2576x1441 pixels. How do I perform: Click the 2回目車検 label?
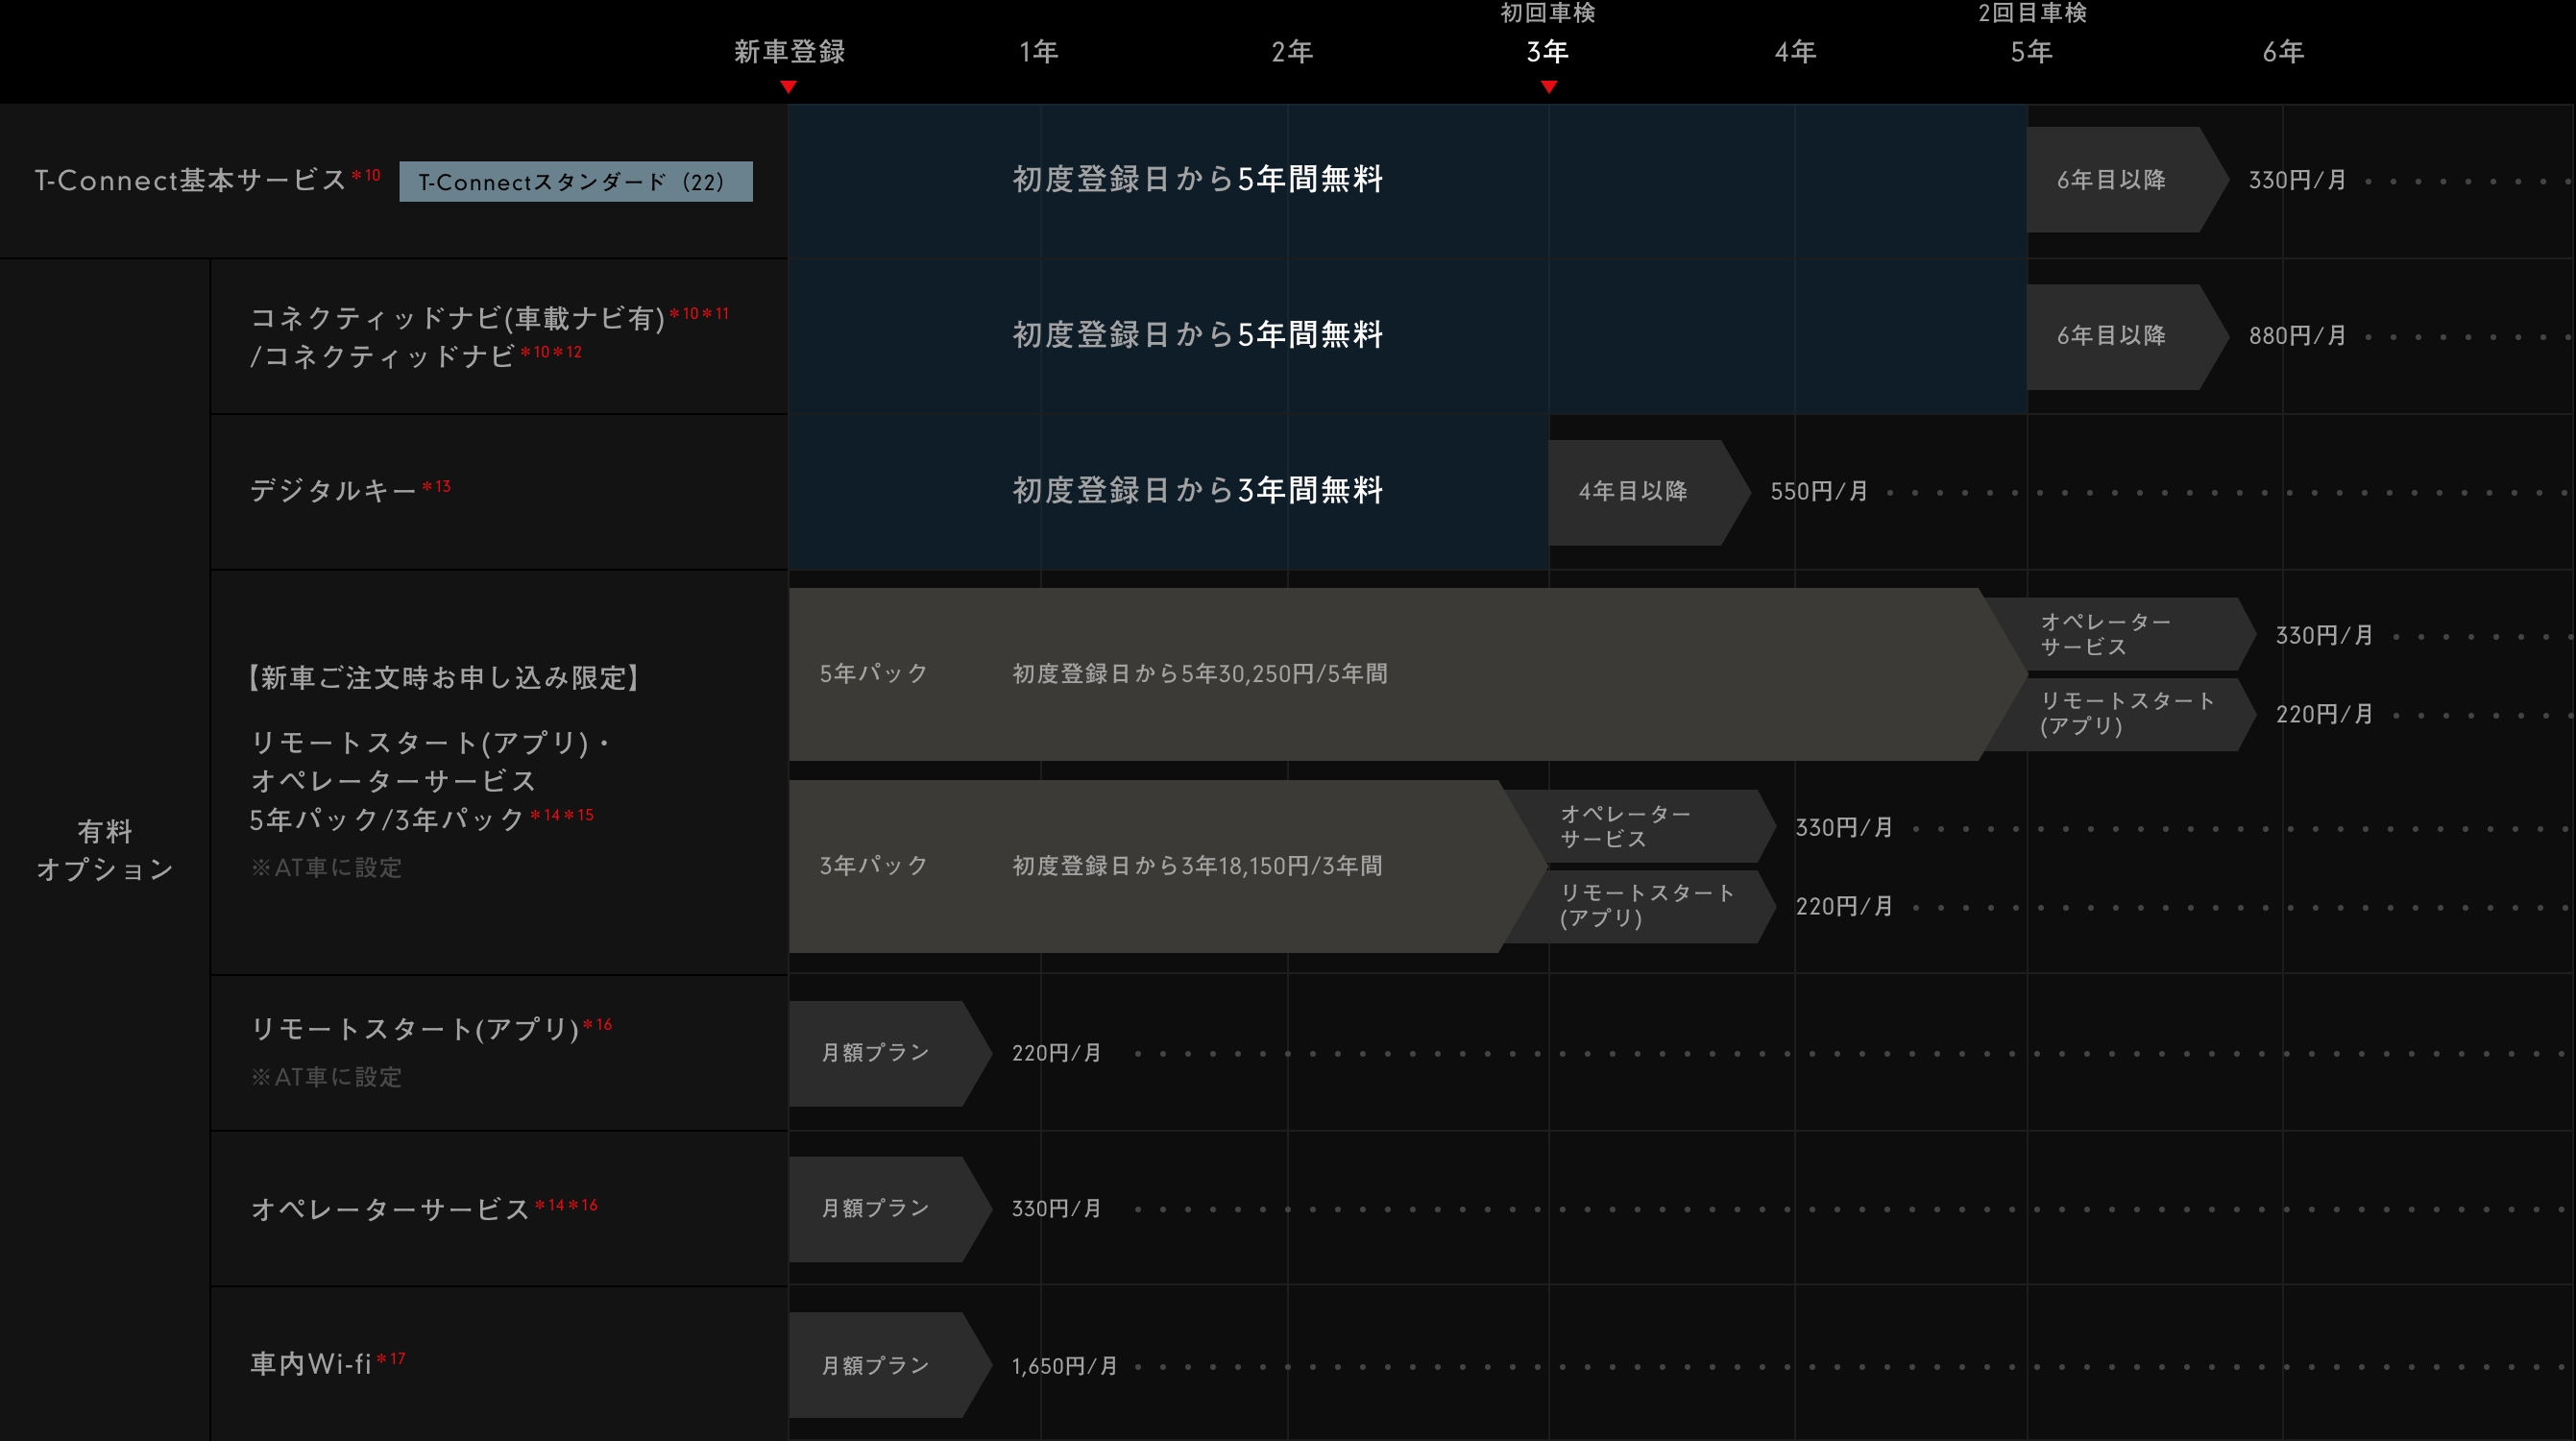point(2032,13)
